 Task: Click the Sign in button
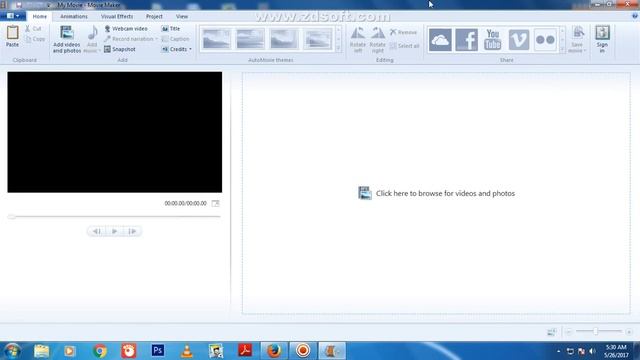602,39
